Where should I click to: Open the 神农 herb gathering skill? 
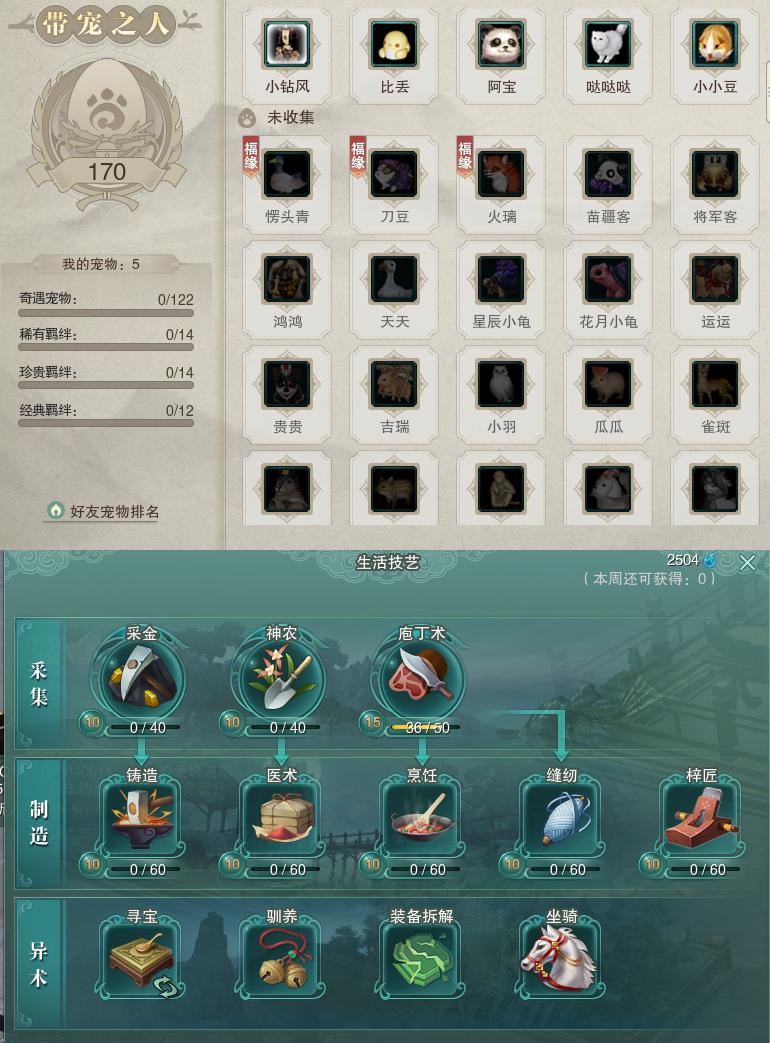(281, 678)
